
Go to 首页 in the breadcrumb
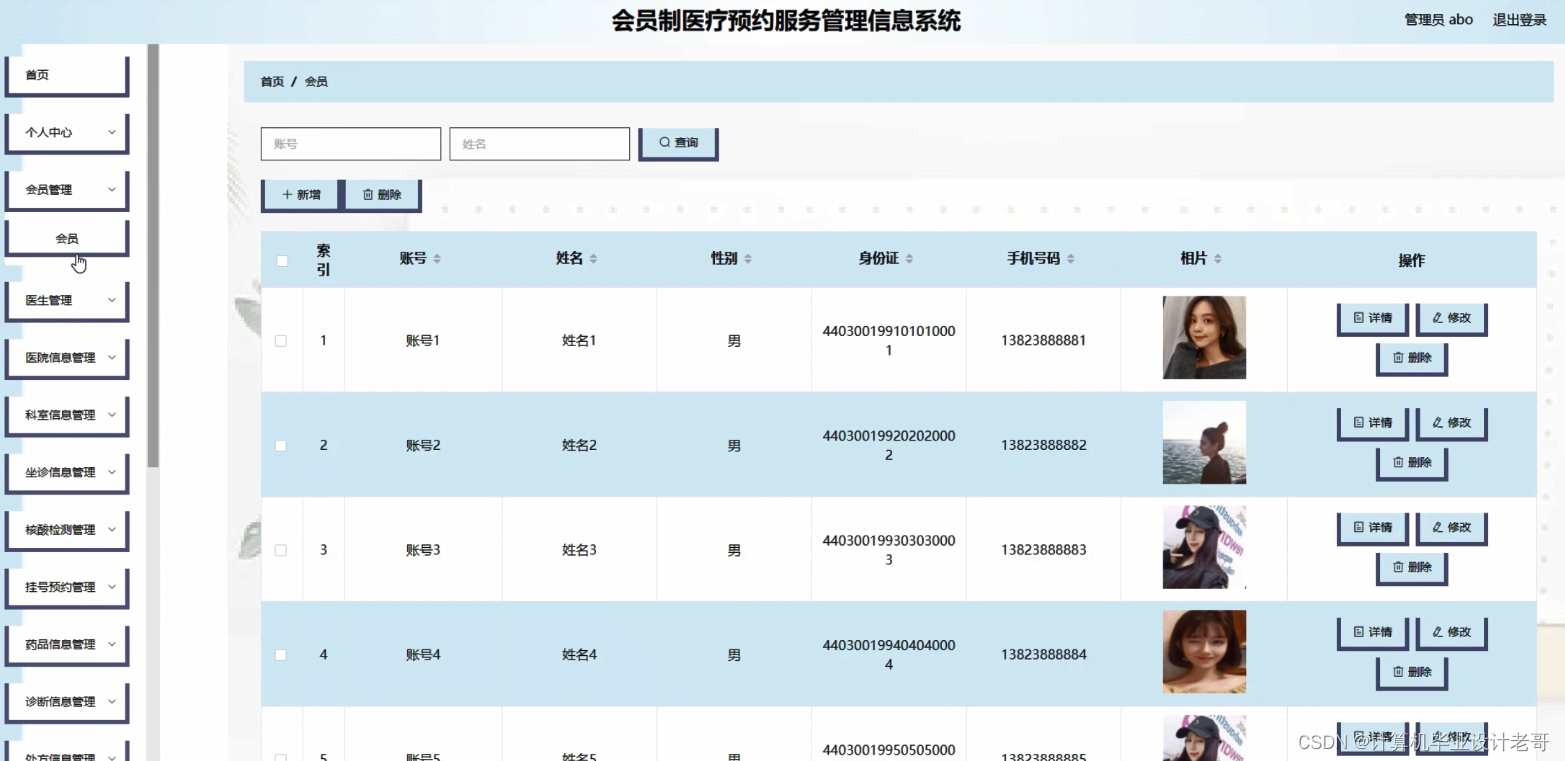tap(272, 82)
